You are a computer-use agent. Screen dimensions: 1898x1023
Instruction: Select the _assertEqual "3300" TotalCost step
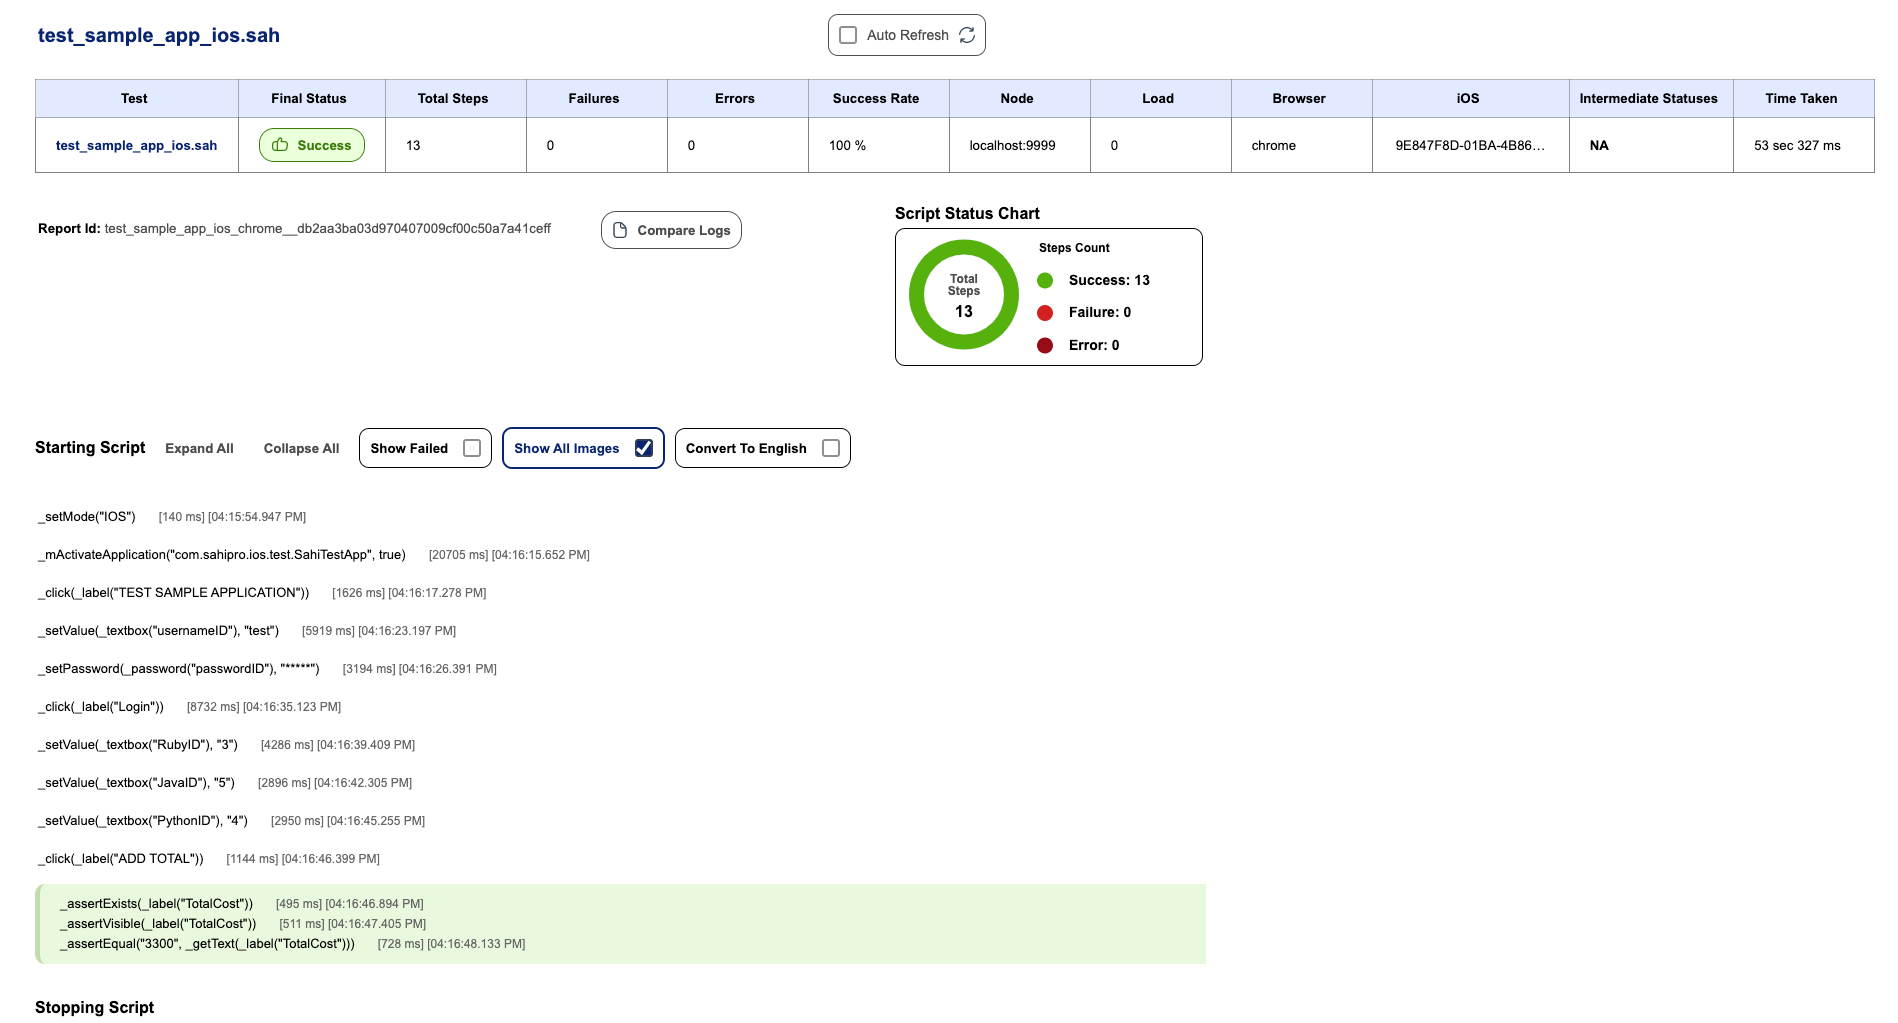pyautogui.click(x=207, y=944)
